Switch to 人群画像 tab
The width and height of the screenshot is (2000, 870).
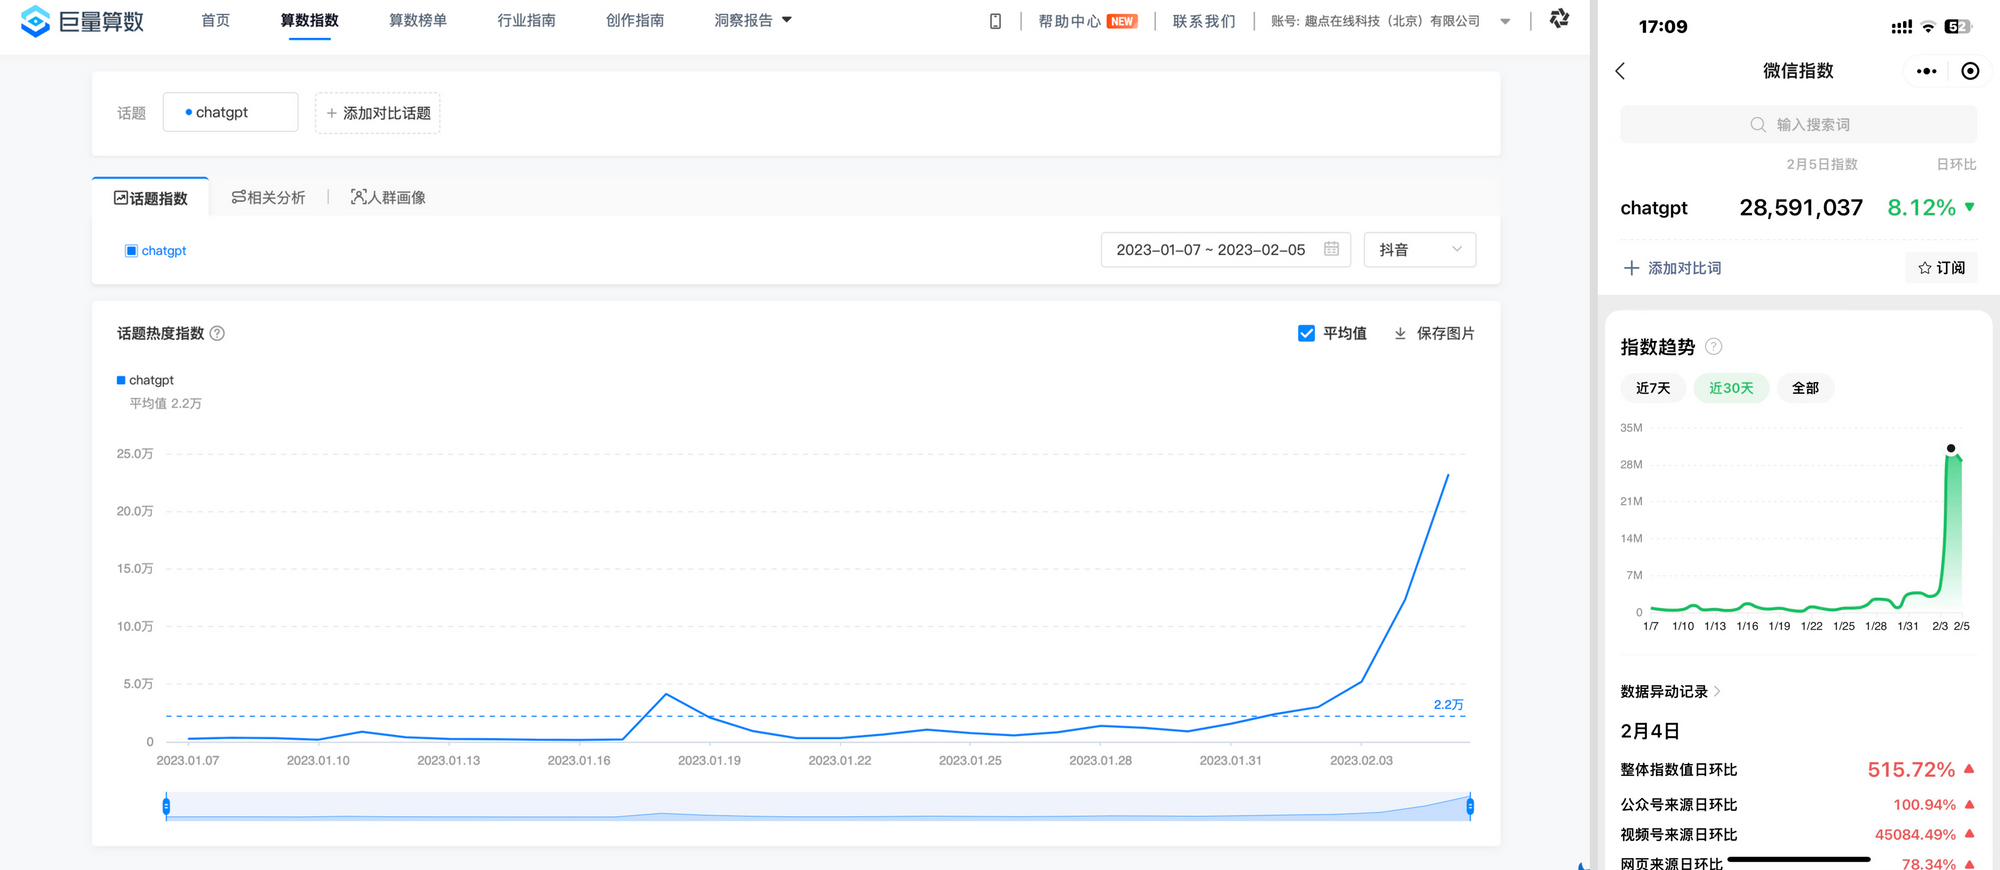click(388, 197)
